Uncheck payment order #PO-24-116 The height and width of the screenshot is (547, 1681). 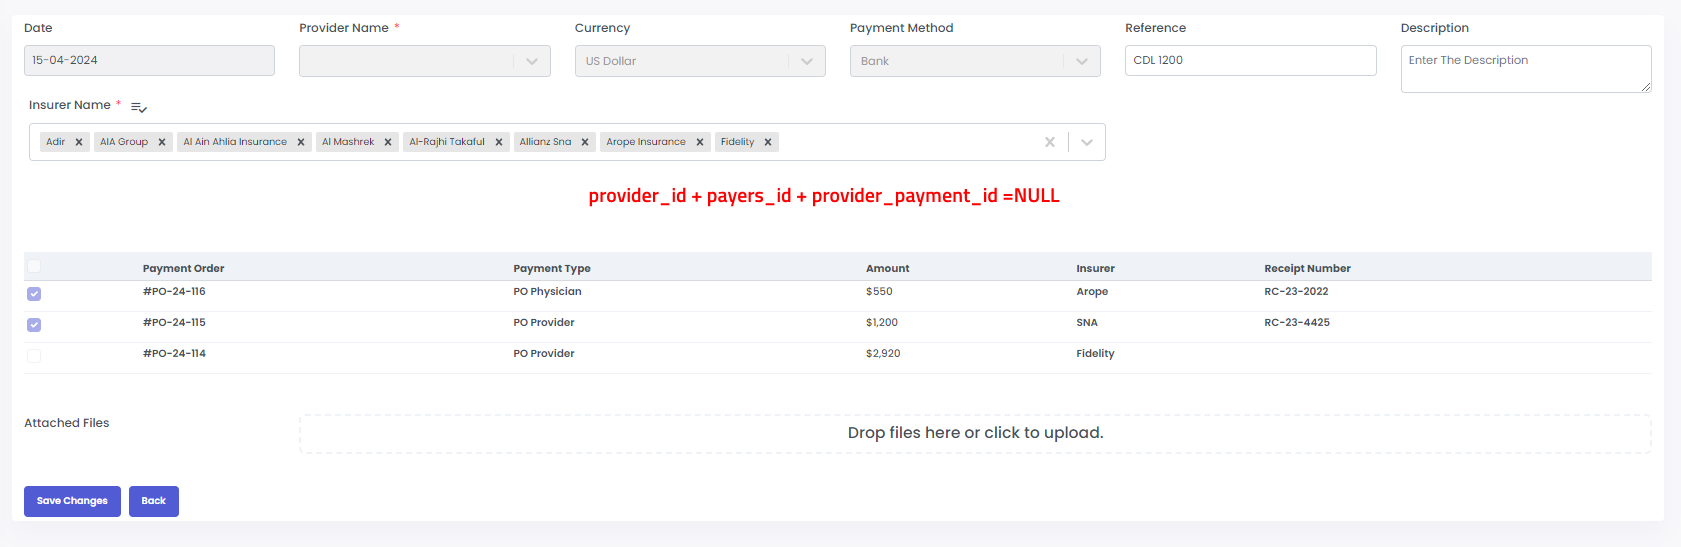click(34, 294)
